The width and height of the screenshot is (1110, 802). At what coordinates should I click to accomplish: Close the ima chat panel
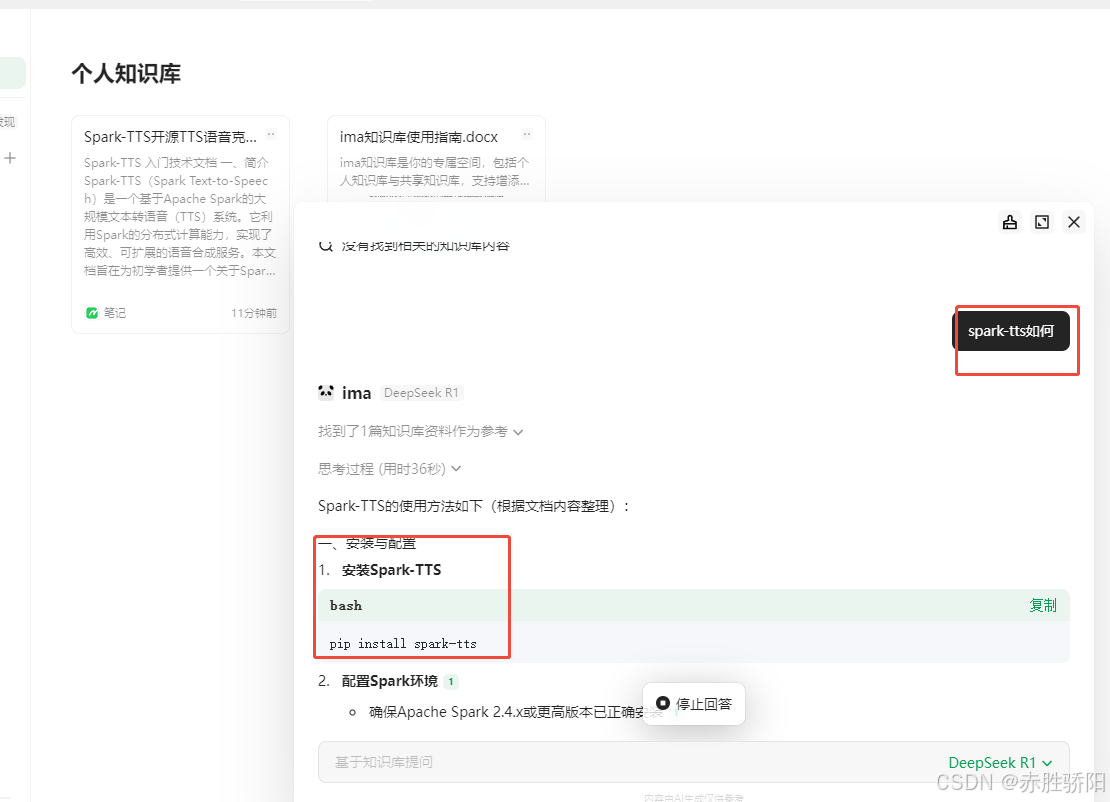tap(1074, 222)
